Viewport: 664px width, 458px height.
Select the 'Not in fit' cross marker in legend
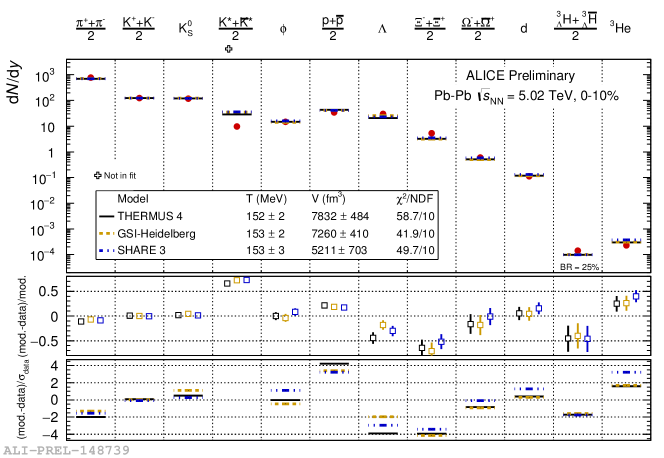pos(97,175)
